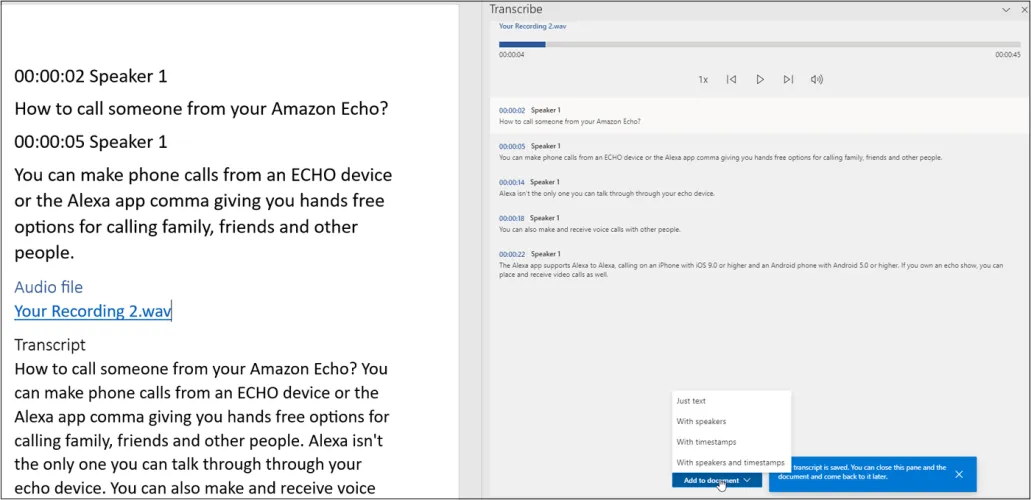Dismiss the transcript saved notification

coord(959,474)
